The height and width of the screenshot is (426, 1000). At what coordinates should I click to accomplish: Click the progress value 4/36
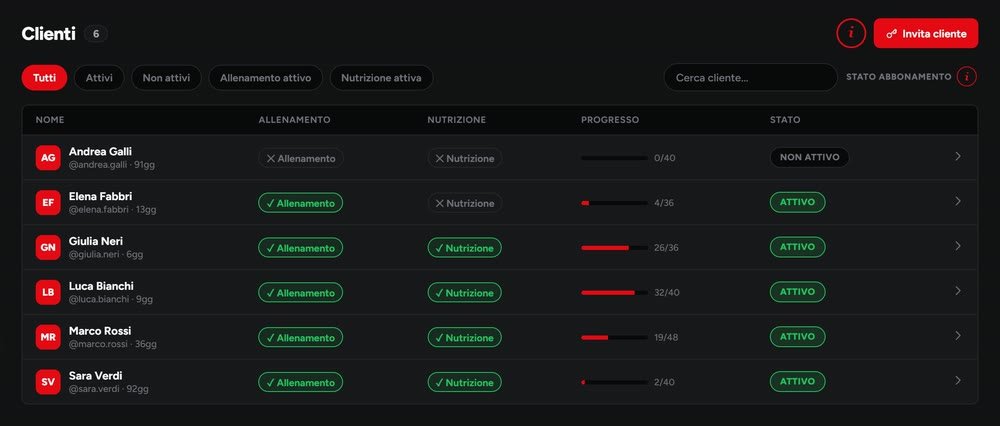pyautogui.click(x=664, y=203)
